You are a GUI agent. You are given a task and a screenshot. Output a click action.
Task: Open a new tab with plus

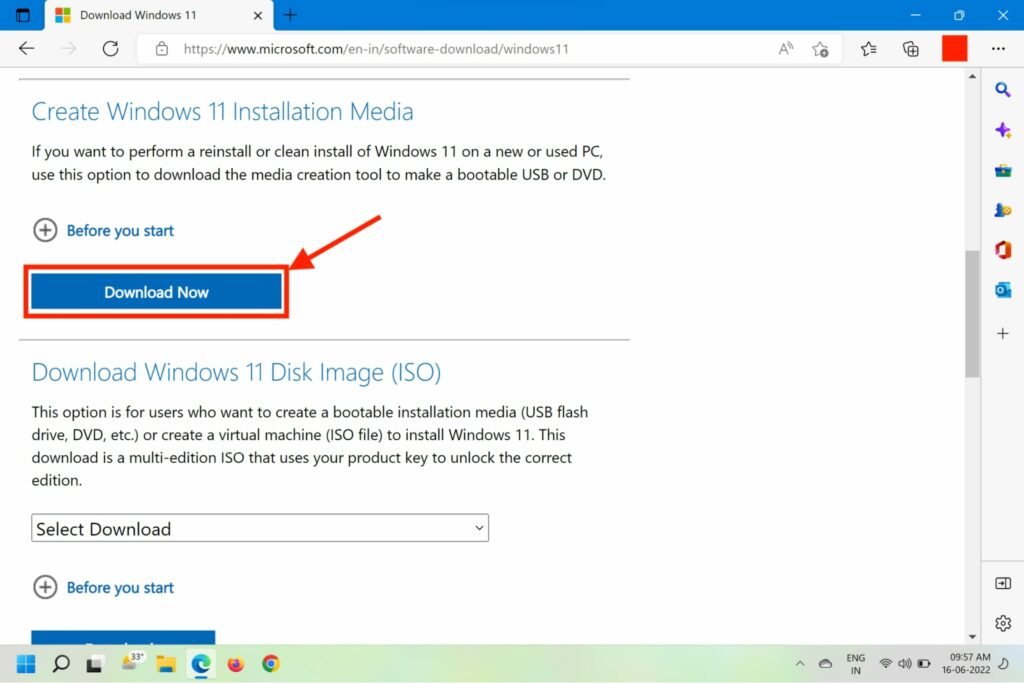click(x=291, y=15)
